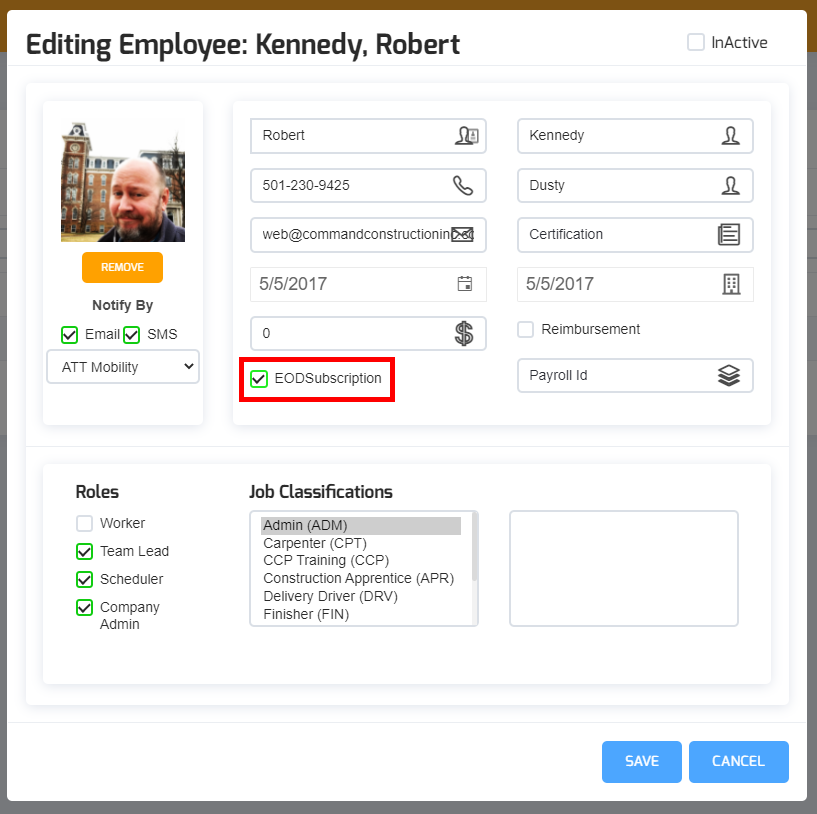Click the certificate icon in Certification field
Image resolution: width=817 pixels, height=814 pixels.
click(729, 235)
